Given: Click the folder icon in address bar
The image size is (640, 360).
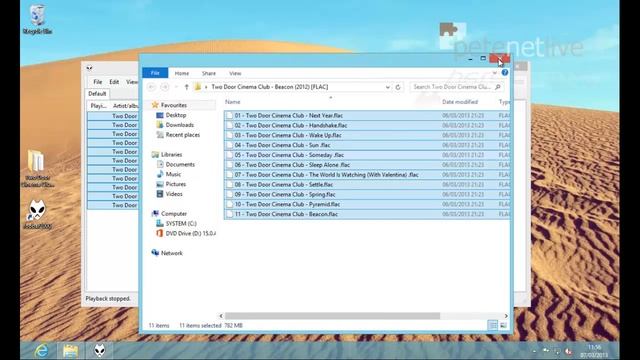Looking at the screenshot, I should [198, 87].
